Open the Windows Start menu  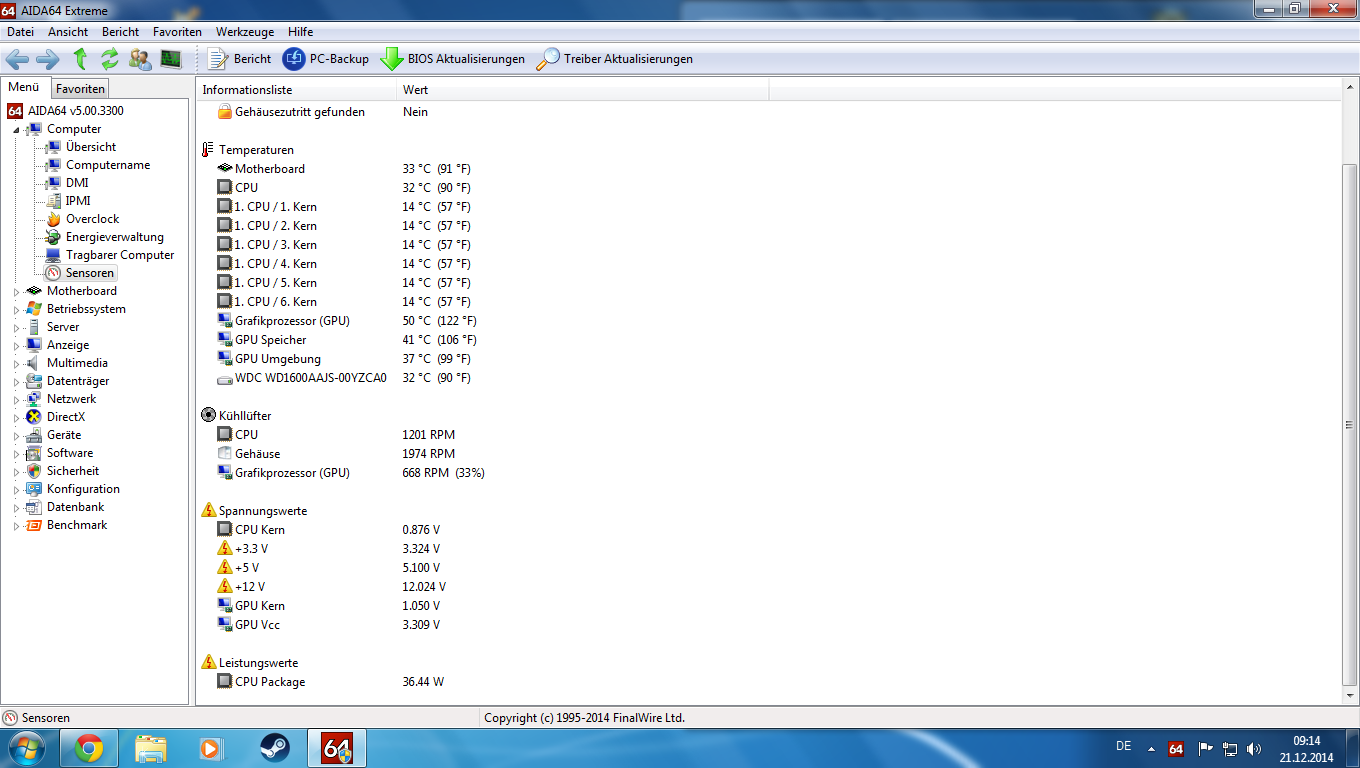(25, 747)
